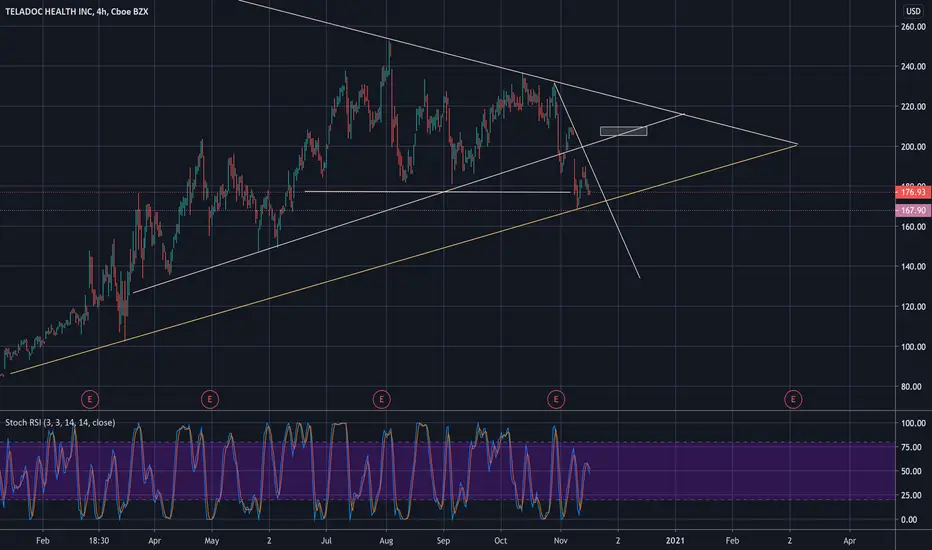Click the Sep time axis label

pyautogui.click(x=443, y=540)
